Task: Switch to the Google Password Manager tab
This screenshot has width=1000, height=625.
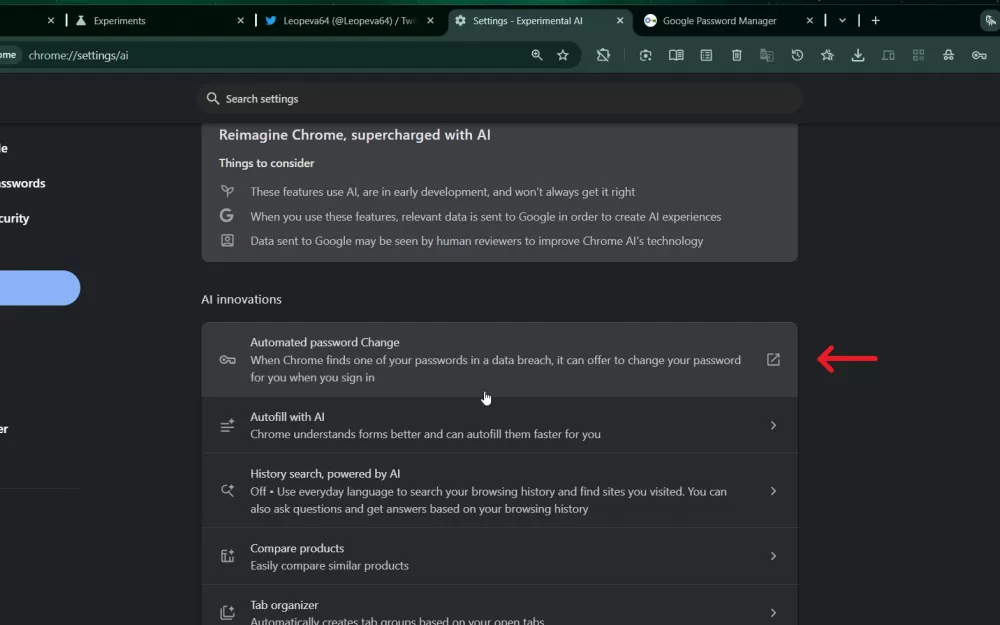Action: (729, 20)
